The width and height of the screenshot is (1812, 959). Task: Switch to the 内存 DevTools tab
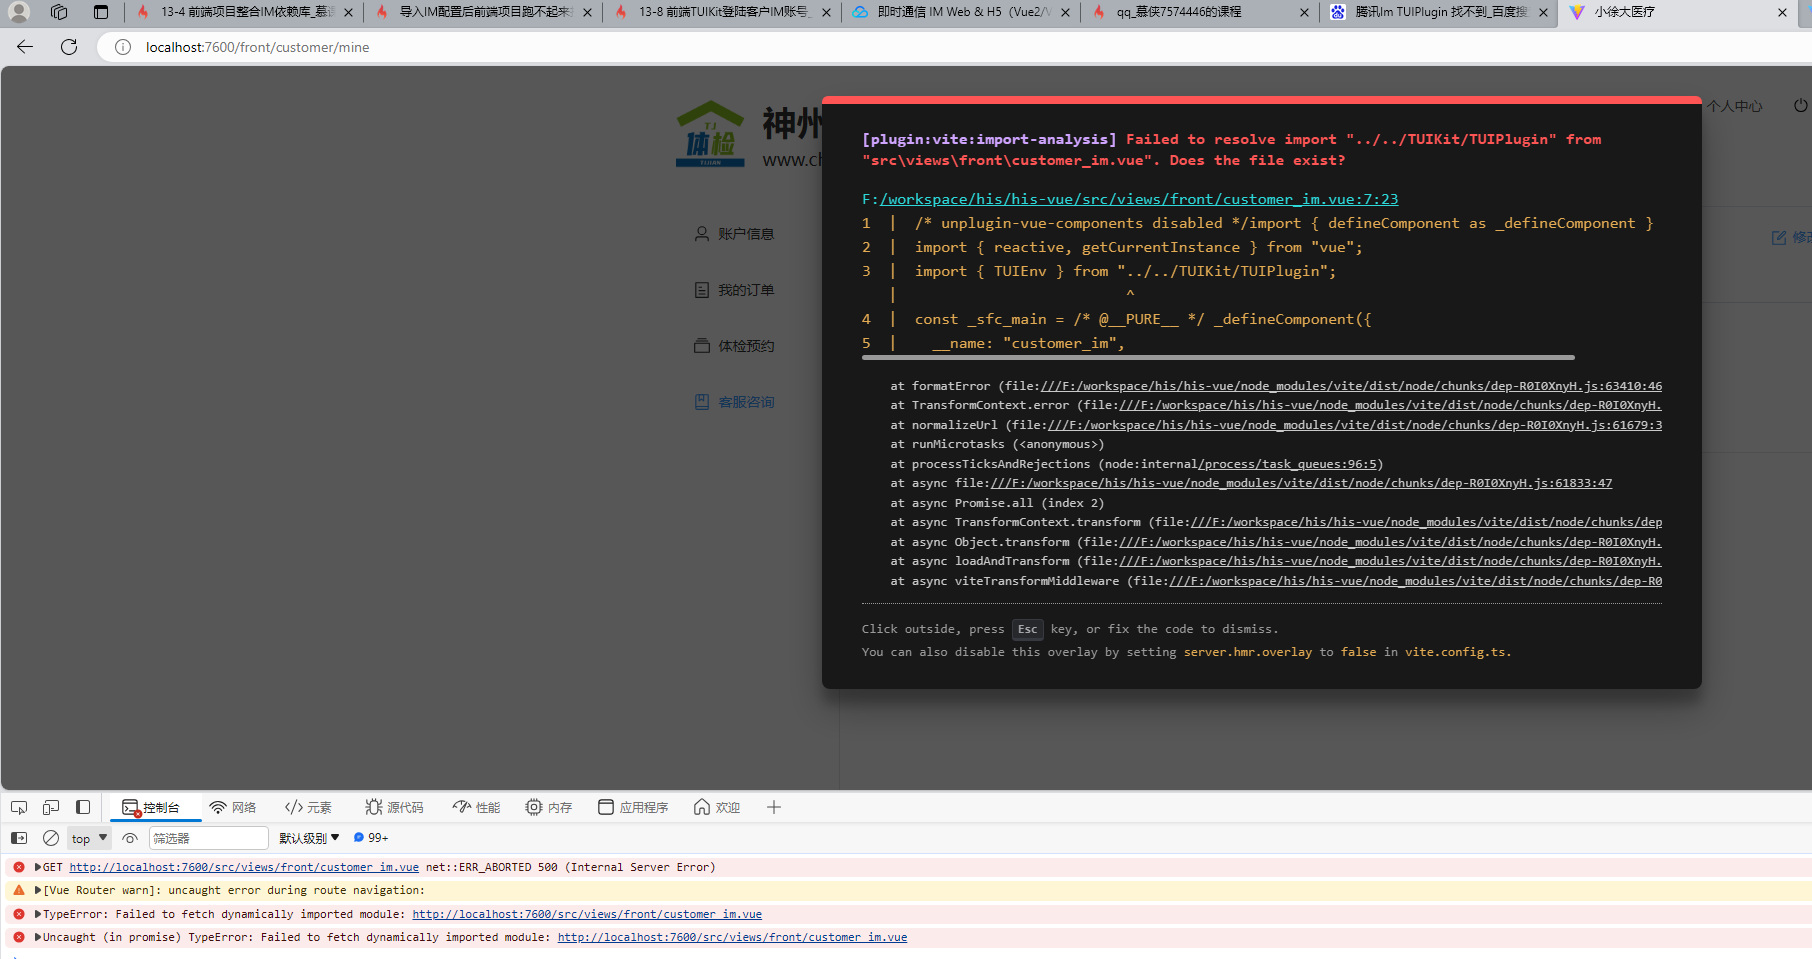(x=549, y=807)
